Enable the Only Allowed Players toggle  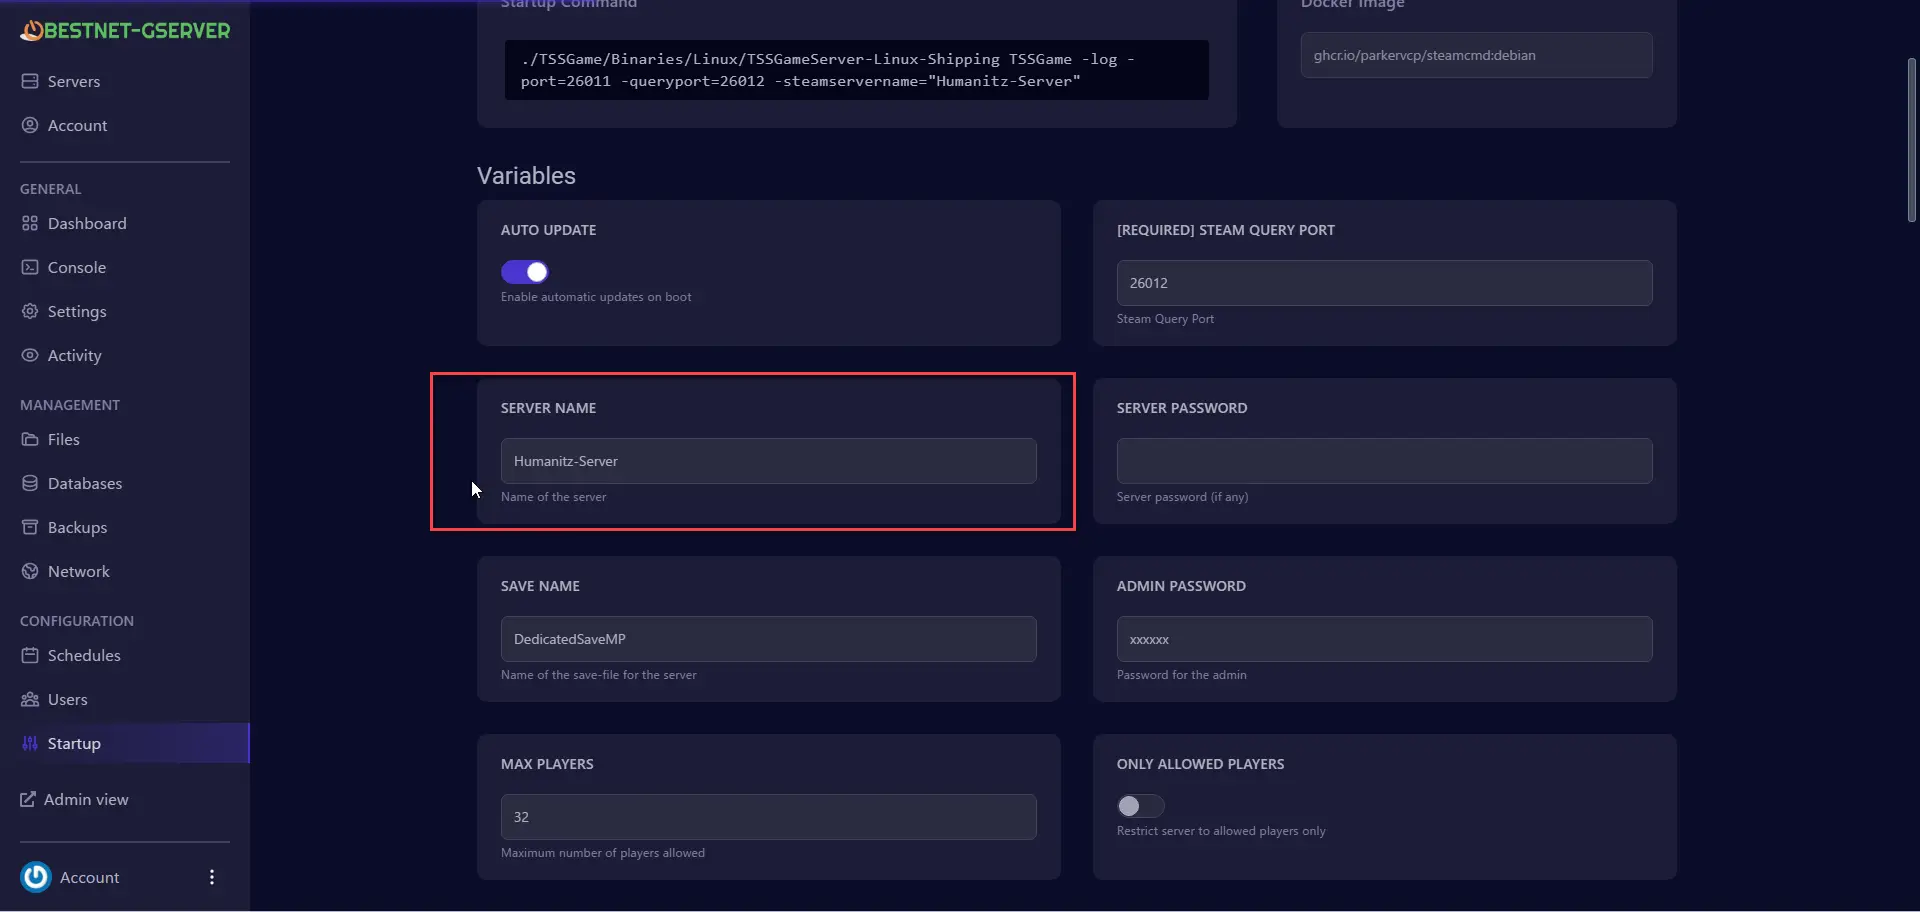point(1140,806)
